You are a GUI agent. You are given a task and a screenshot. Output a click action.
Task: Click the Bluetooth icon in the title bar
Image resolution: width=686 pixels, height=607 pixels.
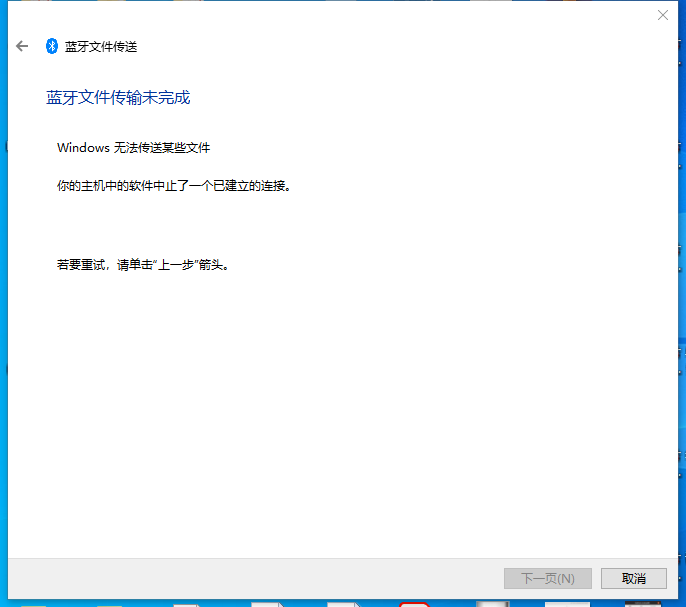pos(52,46)
